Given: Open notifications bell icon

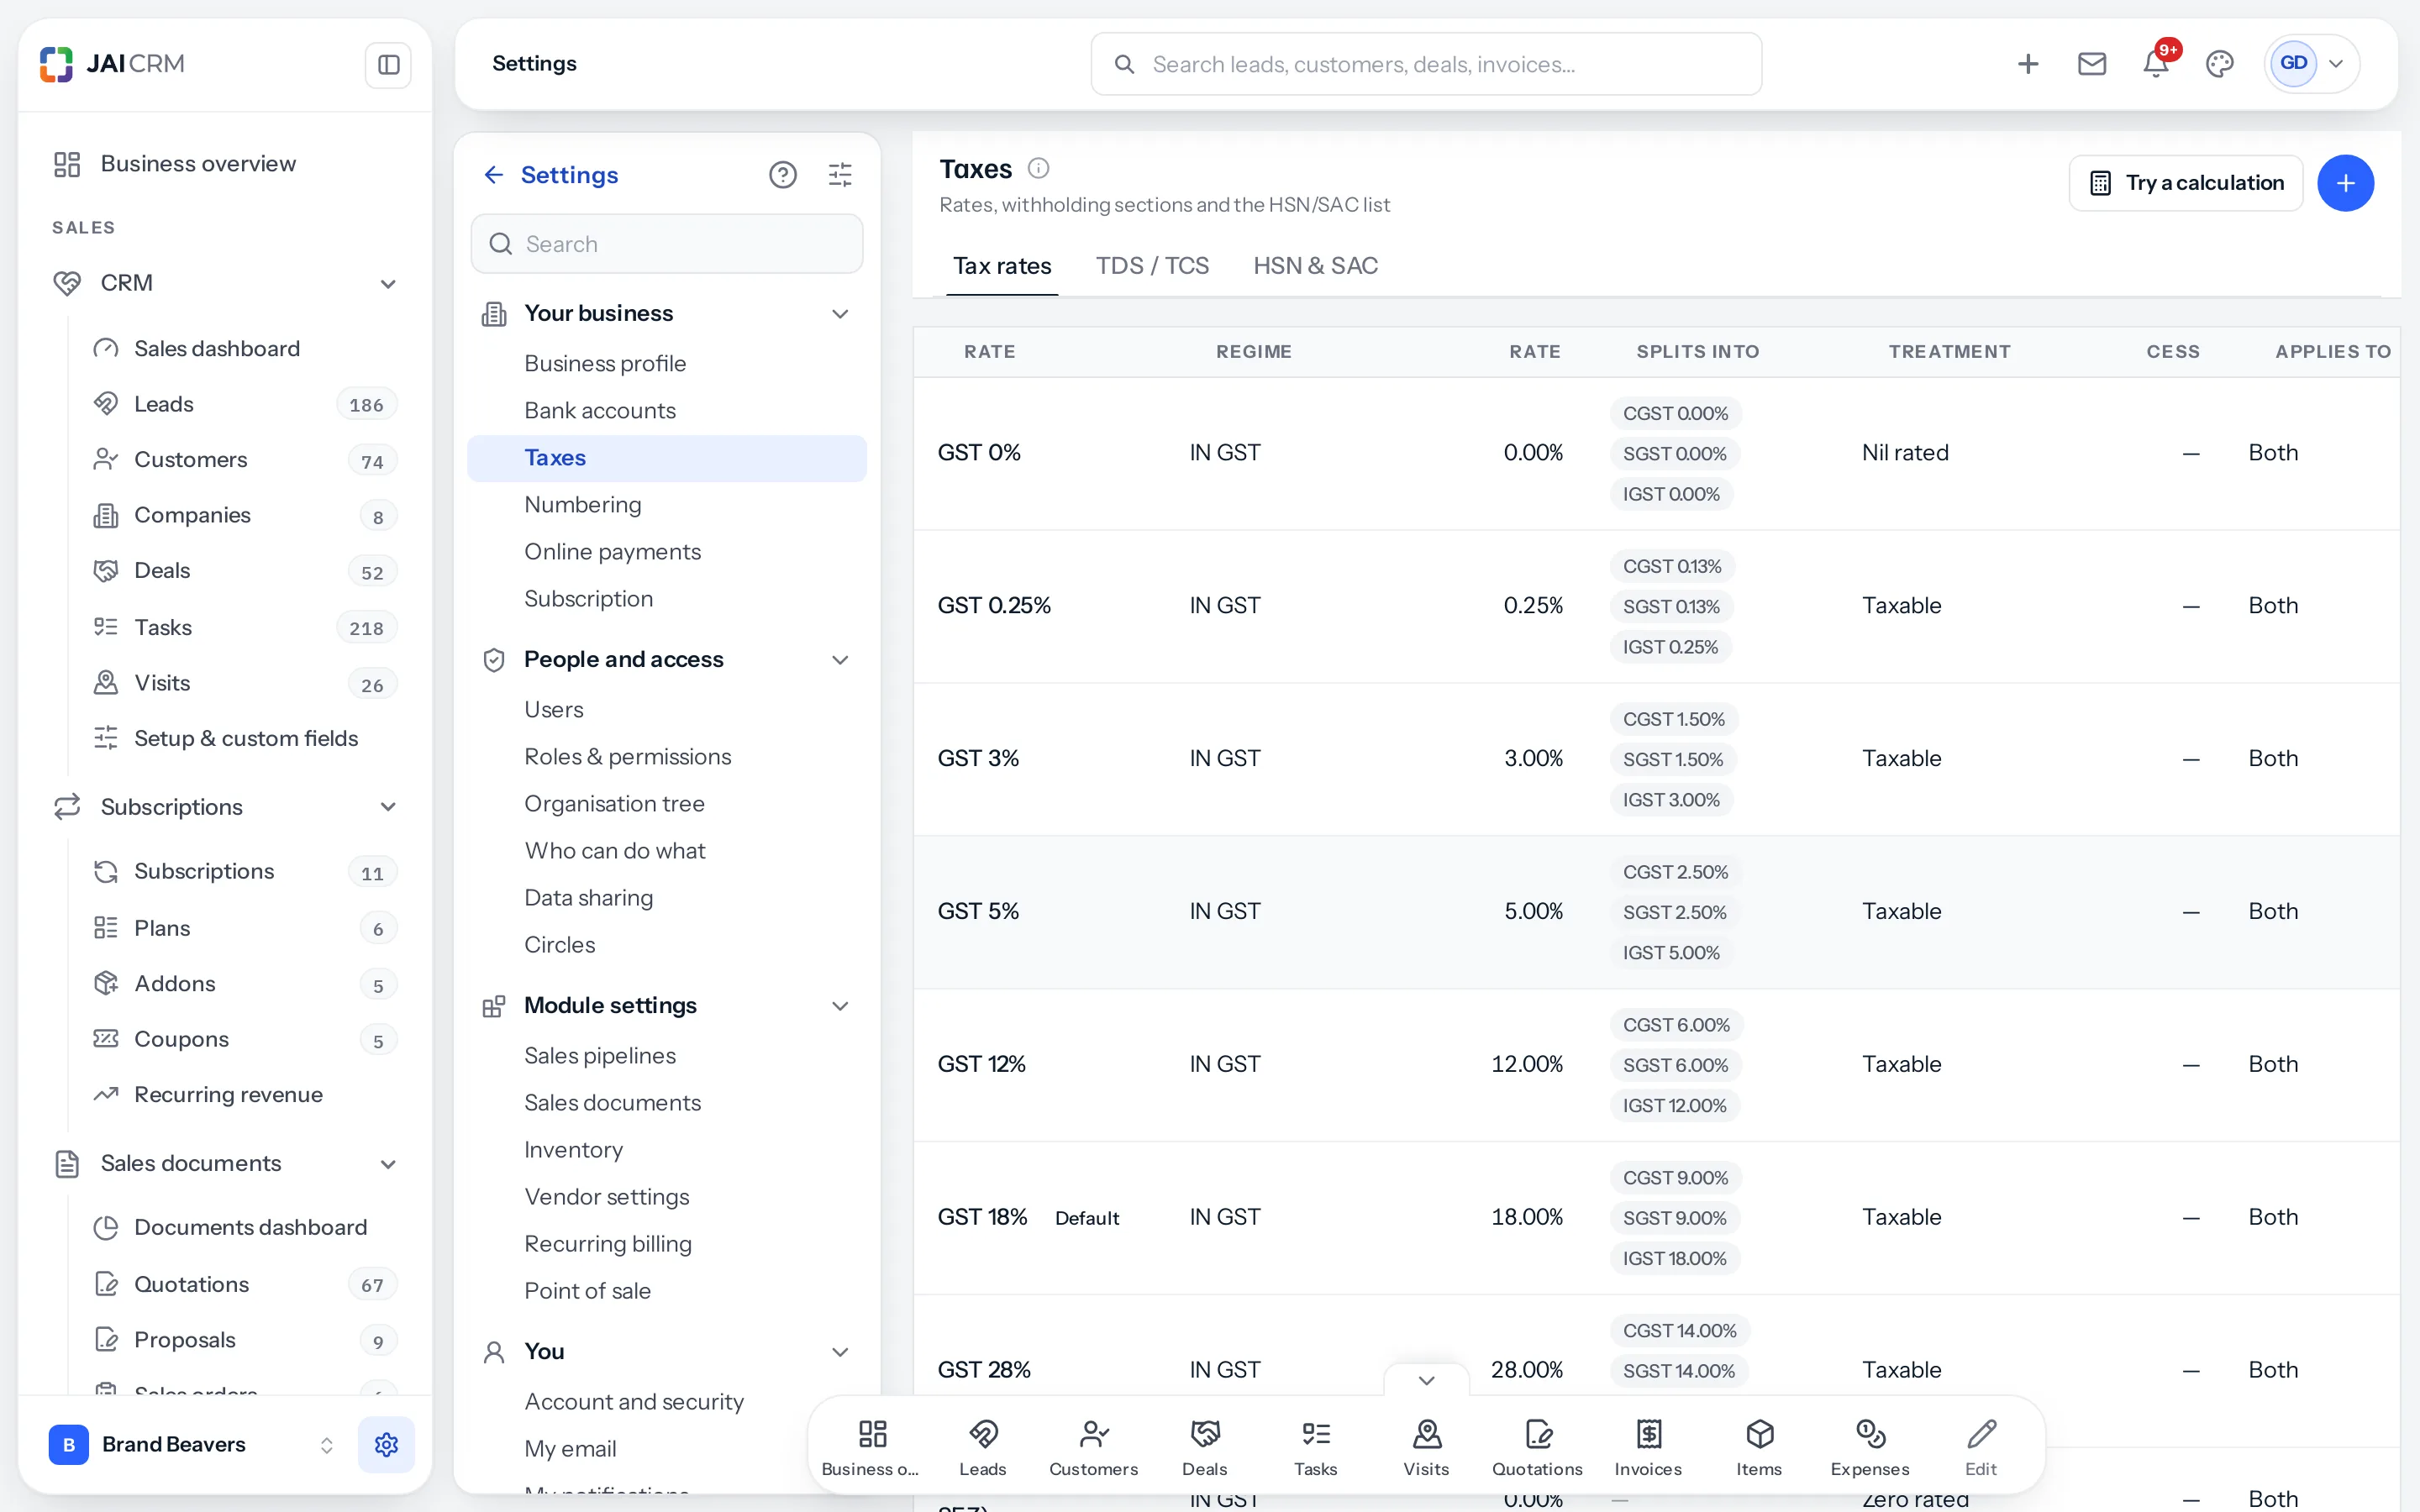Looking at the screenshot, I should (x=2155, y=64).
